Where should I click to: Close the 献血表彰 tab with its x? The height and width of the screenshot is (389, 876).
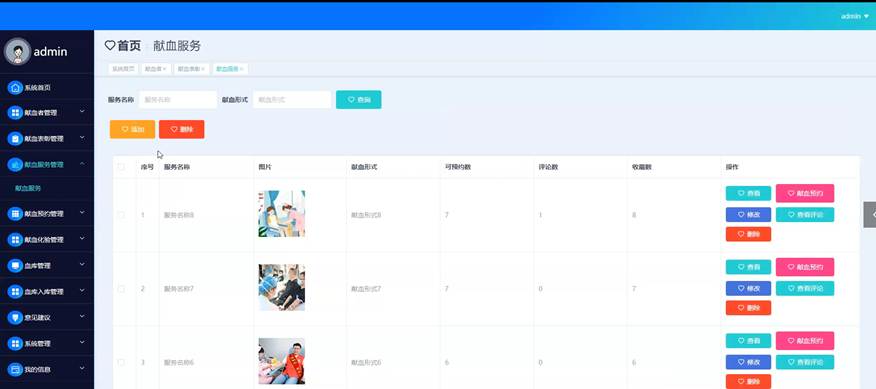pos(203,69)
